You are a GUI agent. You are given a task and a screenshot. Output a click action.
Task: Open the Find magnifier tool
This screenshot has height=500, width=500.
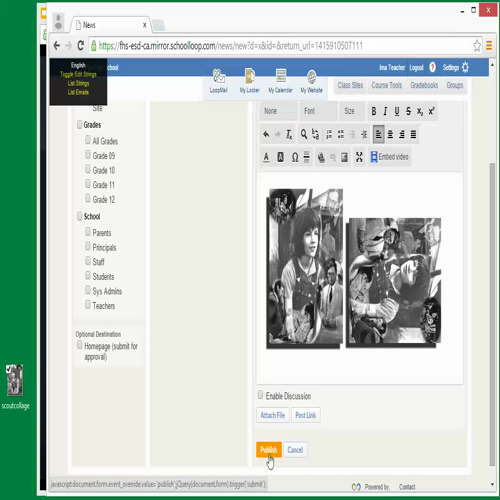tap(304, 134)
